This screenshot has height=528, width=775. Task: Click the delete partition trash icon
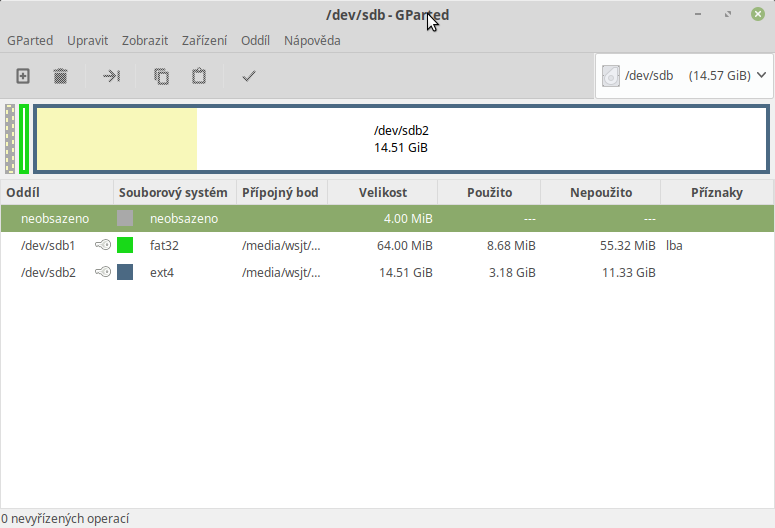coord(60,76)
